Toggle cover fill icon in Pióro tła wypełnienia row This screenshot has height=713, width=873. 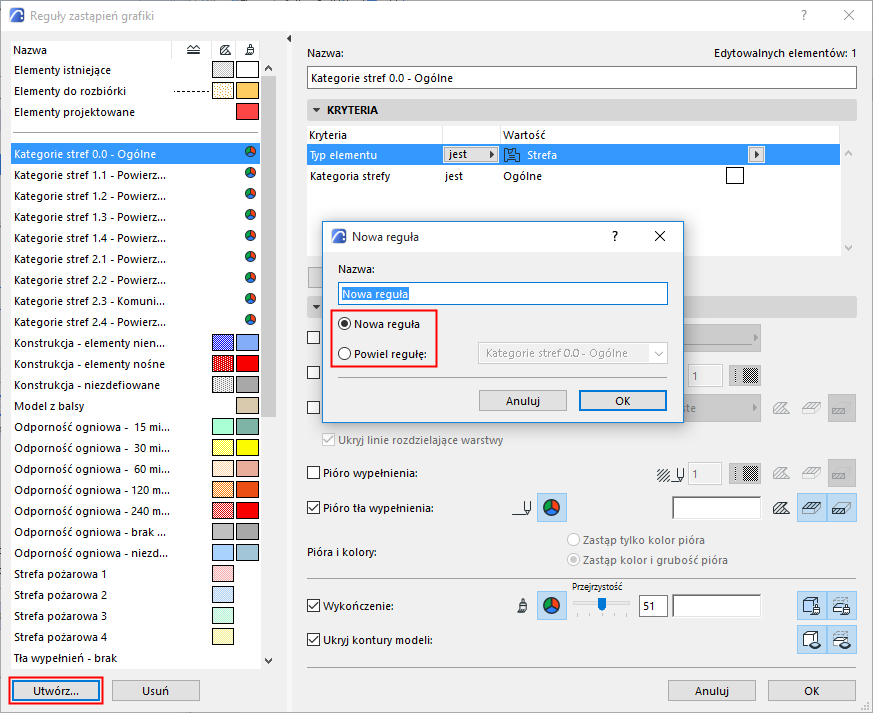[x=812, y=508]
